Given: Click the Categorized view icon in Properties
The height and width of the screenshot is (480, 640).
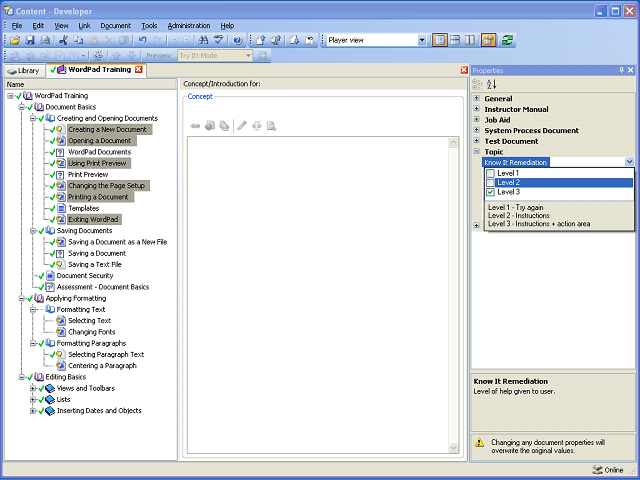Looking at the screenshot, I should coord(477,84).
